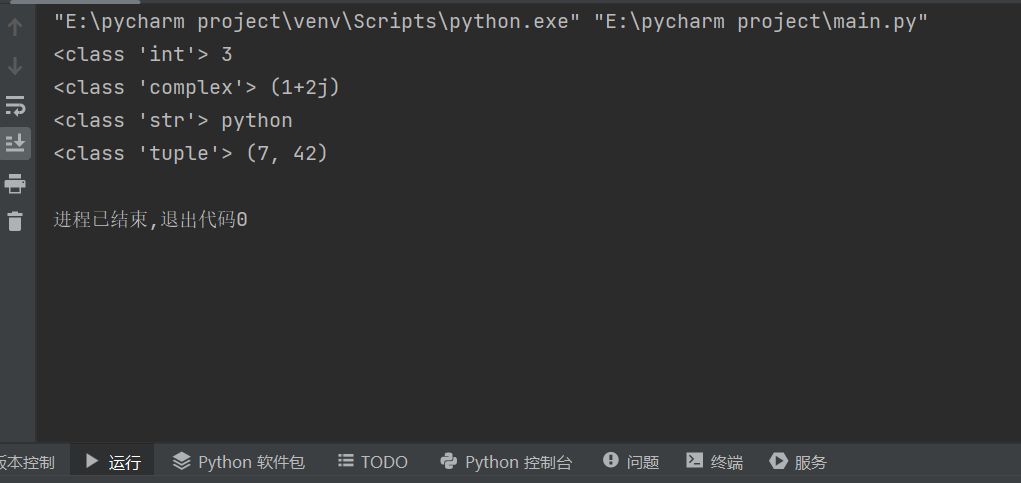1021x483 pixels.
Task: Clear all console output with trash icon
Action: [15, 221]
